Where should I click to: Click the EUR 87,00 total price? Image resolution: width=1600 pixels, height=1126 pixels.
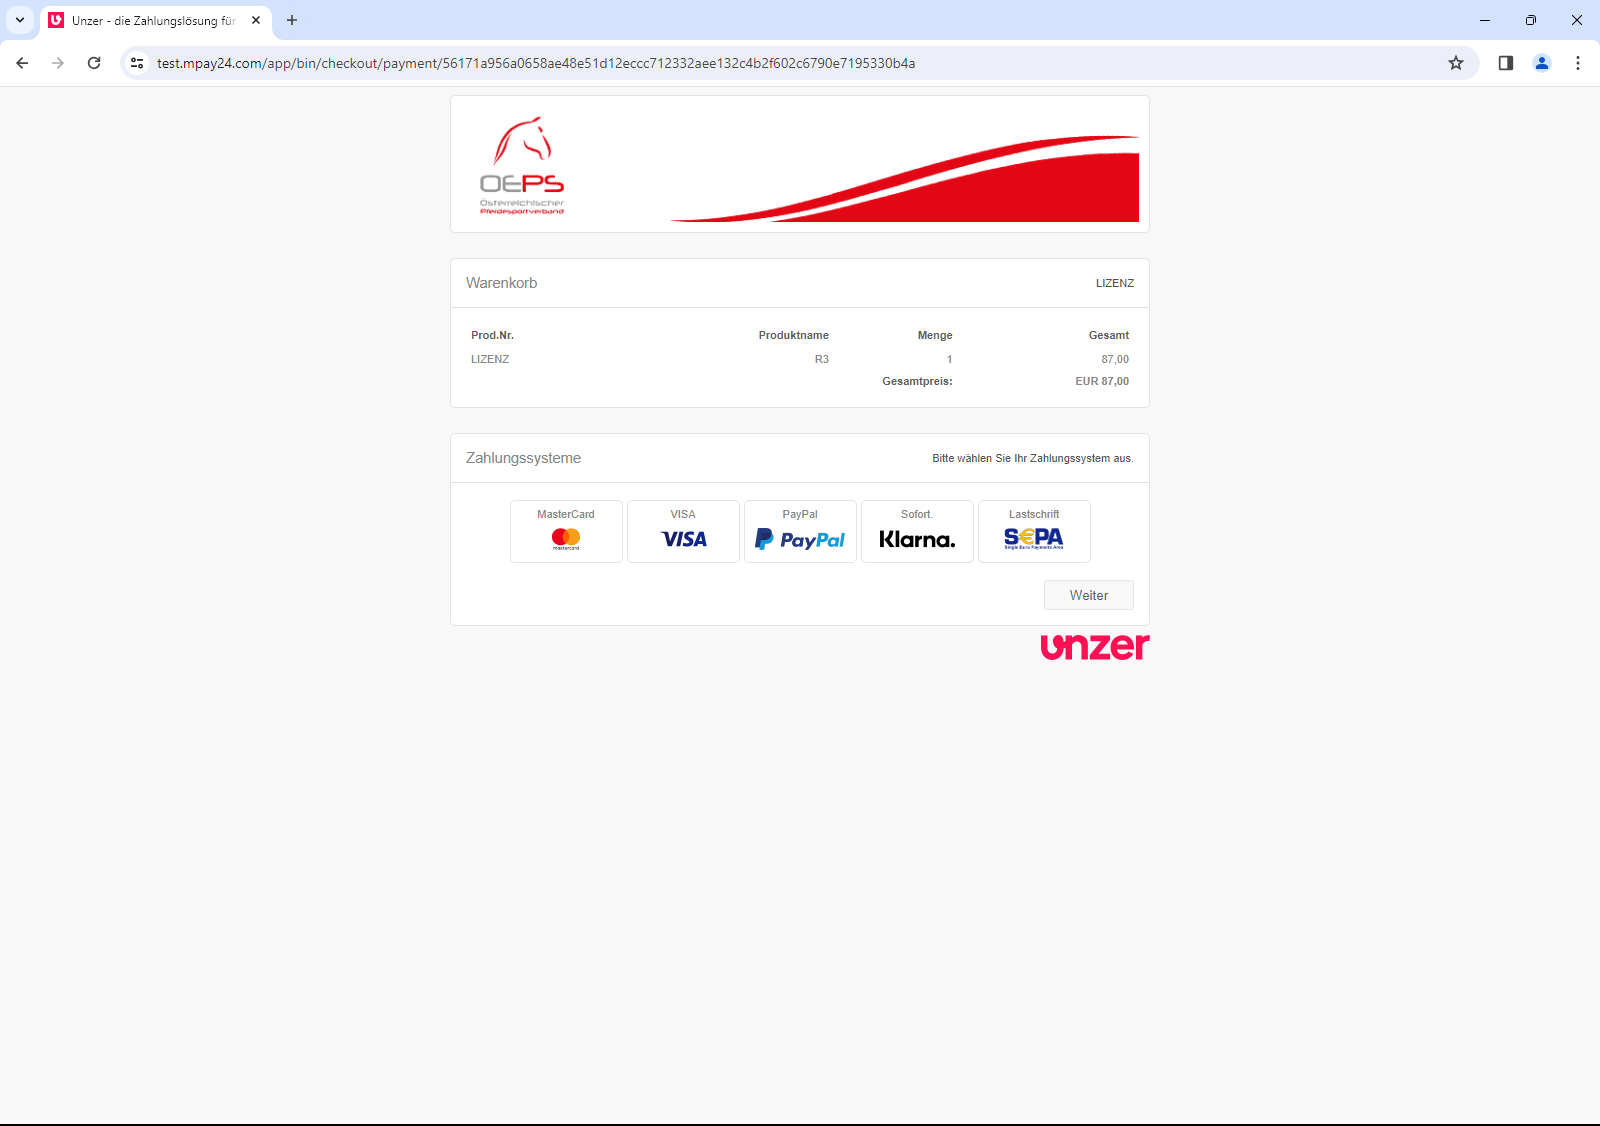(x=1102, y=381)
